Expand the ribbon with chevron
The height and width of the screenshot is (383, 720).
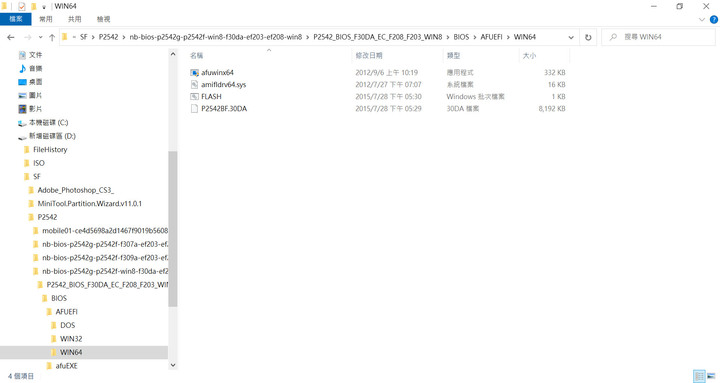coord(702,19)
